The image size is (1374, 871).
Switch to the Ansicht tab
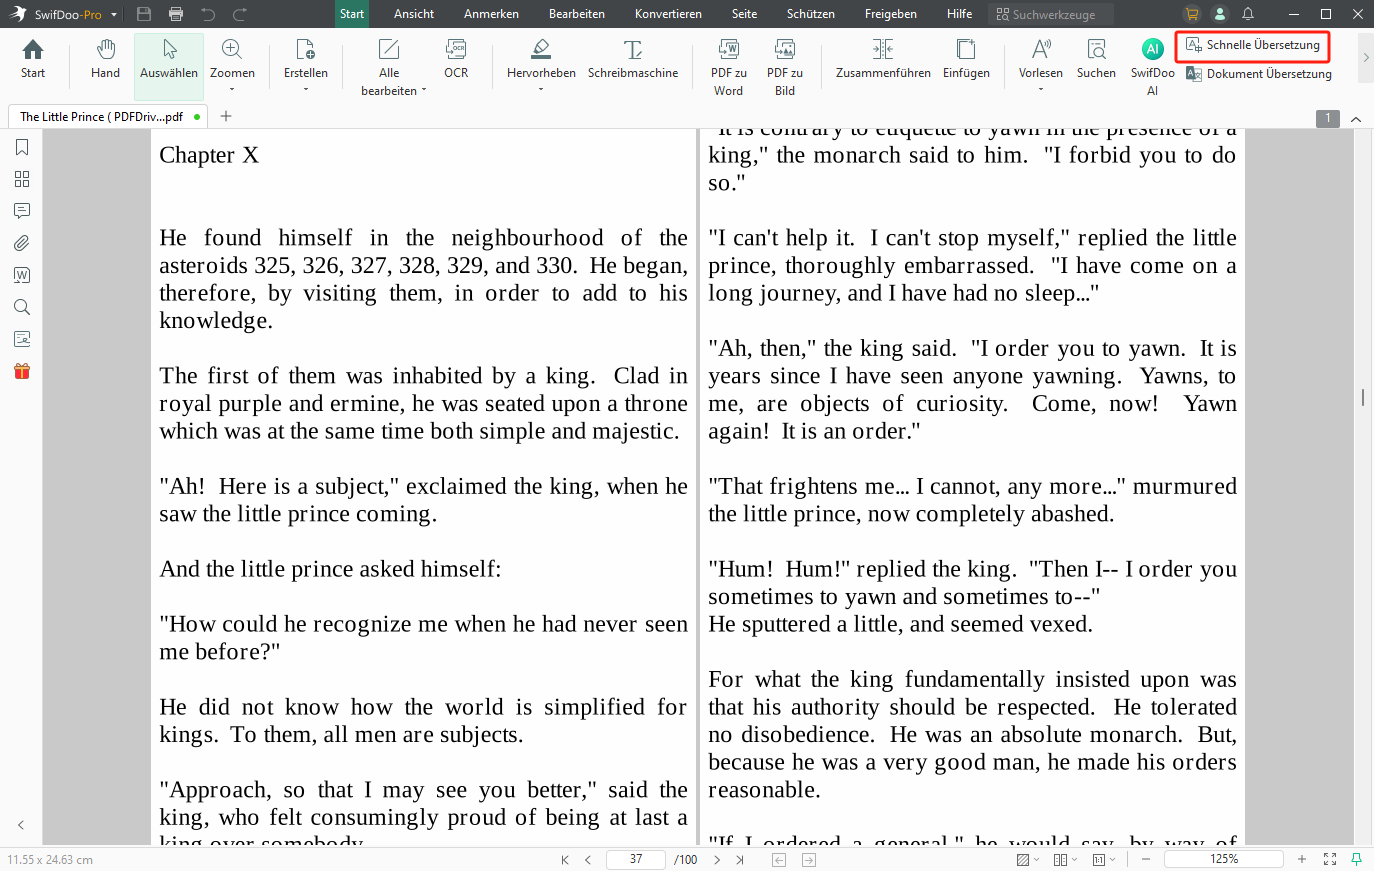(x=414, y=14)
